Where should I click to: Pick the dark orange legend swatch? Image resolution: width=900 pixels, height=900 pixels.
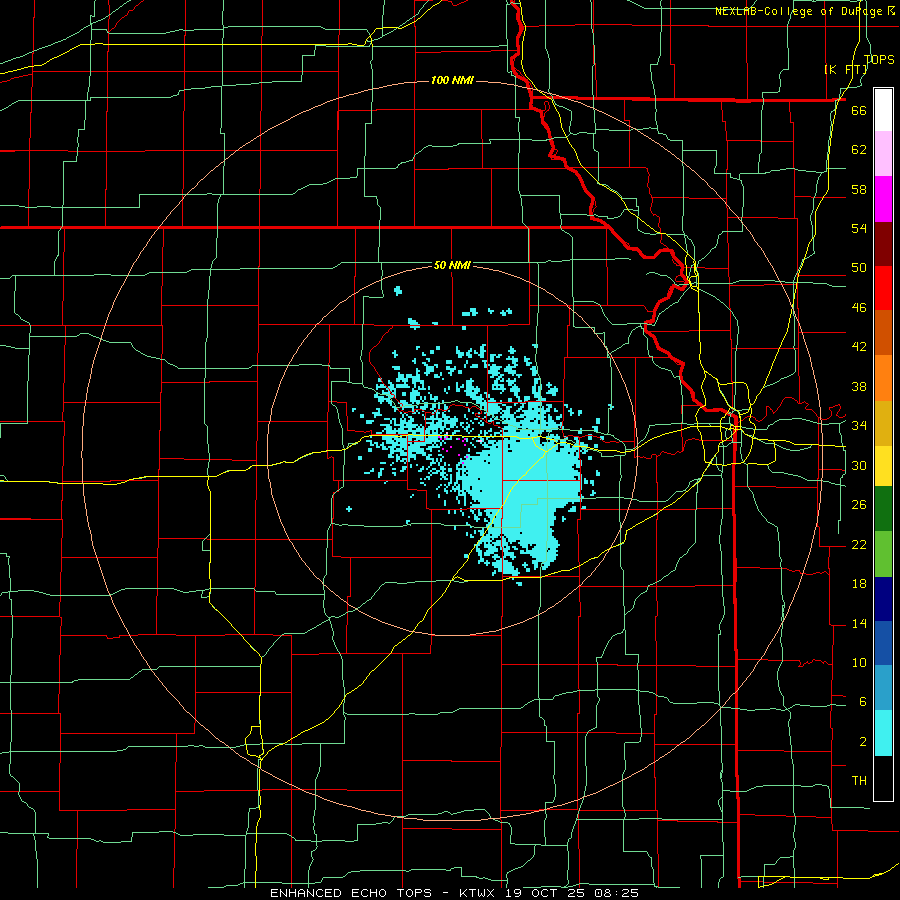point(883,333)
